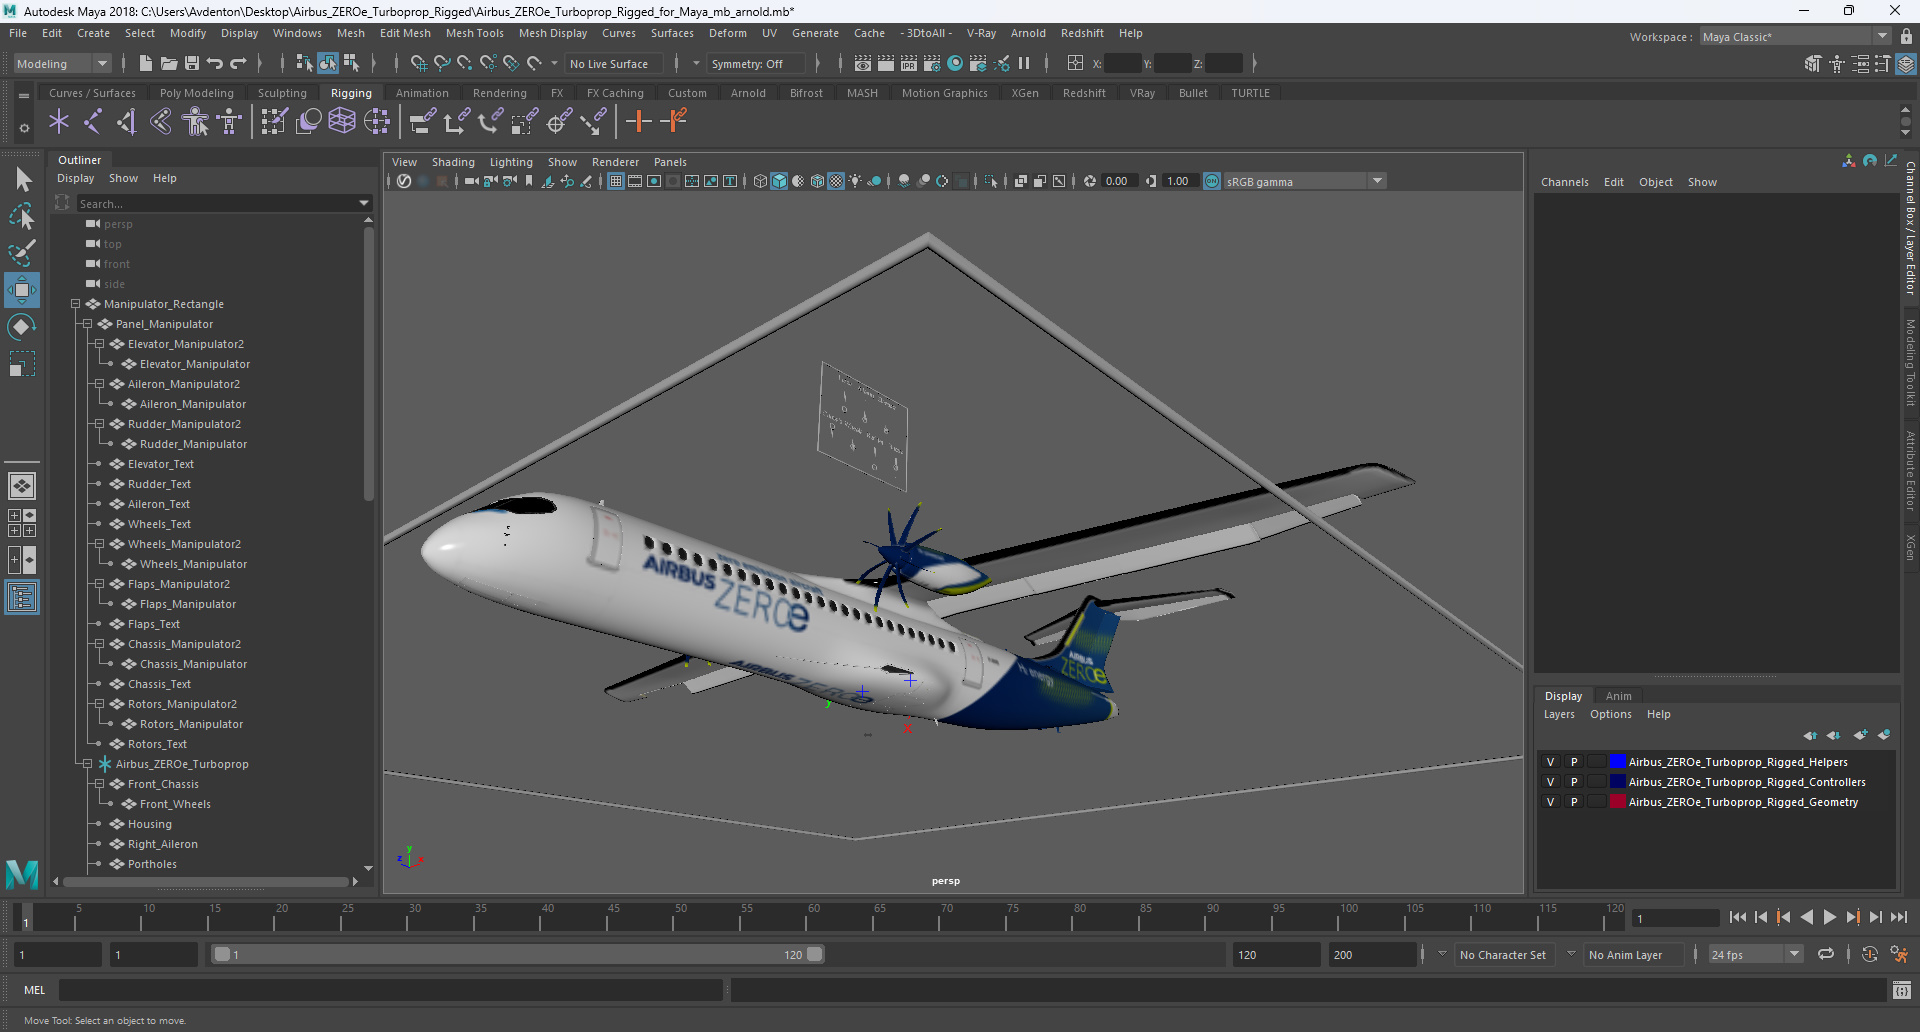
Task: Click the New Scene icon
Action: 146,63
